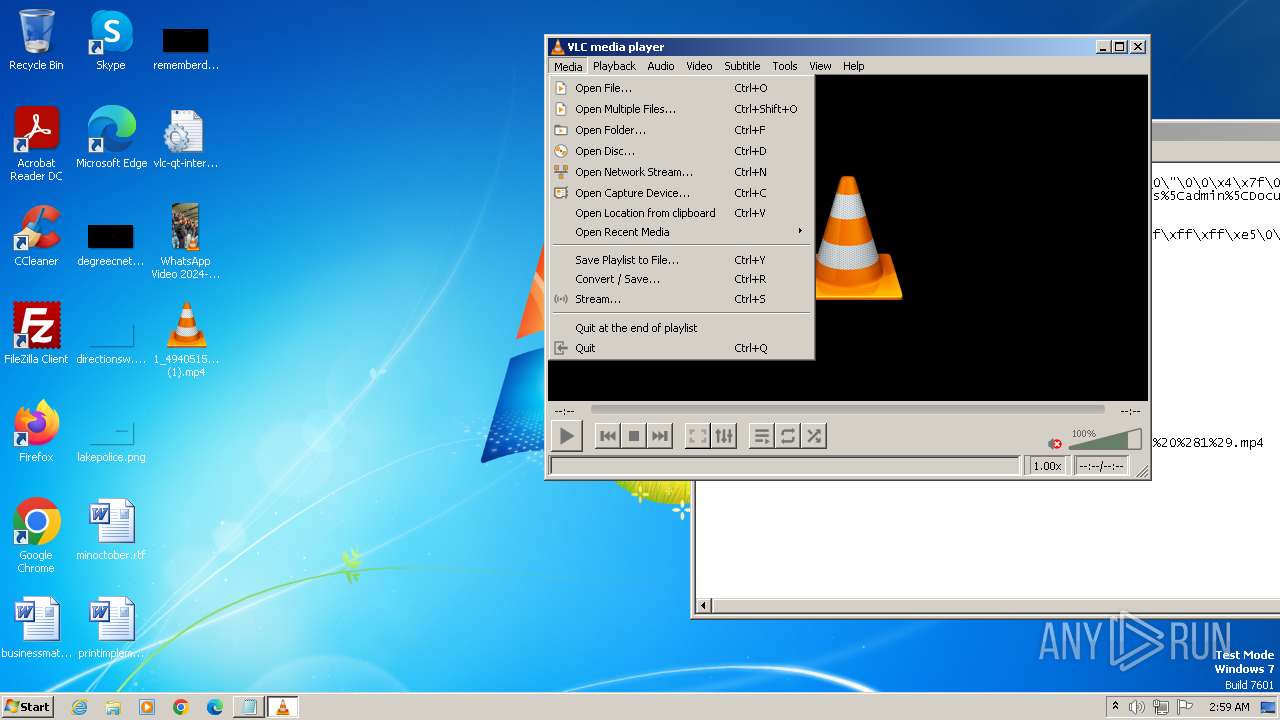1280x720 pixels.
Task: Click the VLC Play button
Action: click(x=566, y=436)
